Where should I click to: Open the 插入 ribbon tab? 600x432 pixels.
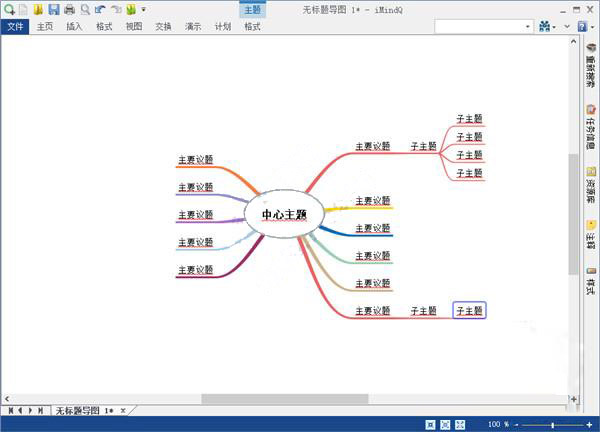click(x=74, y=26)
